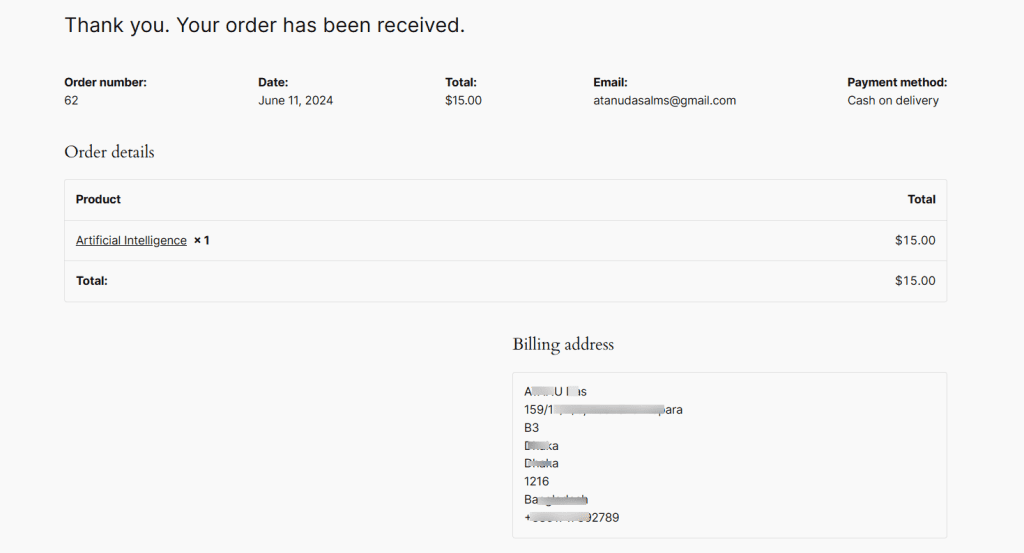Select the B3 line in billing address
The width and height of the screenshot is (1024, 553).
[x=532, y=428]
